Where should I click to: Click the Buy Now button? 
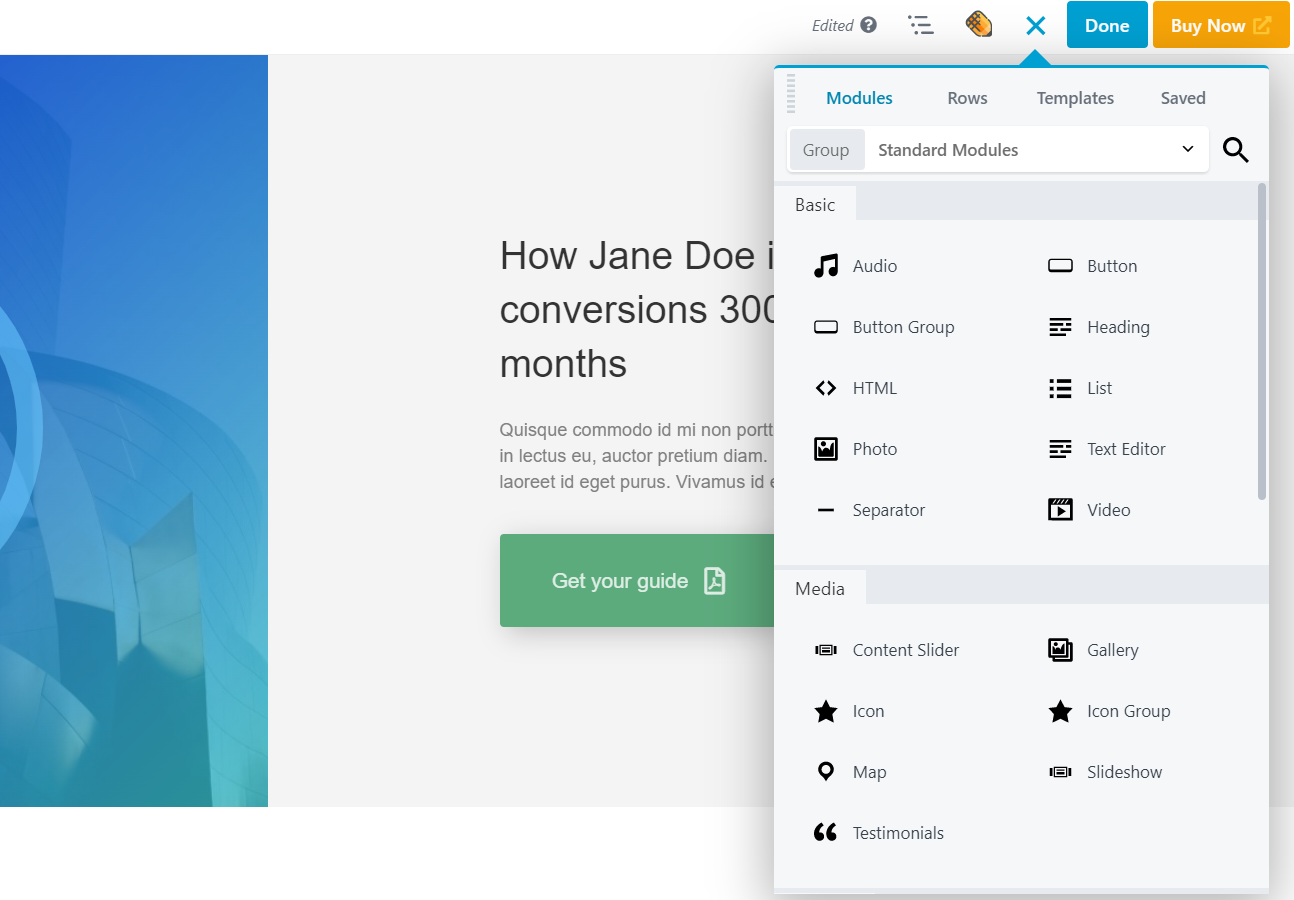click(1220, 26)
